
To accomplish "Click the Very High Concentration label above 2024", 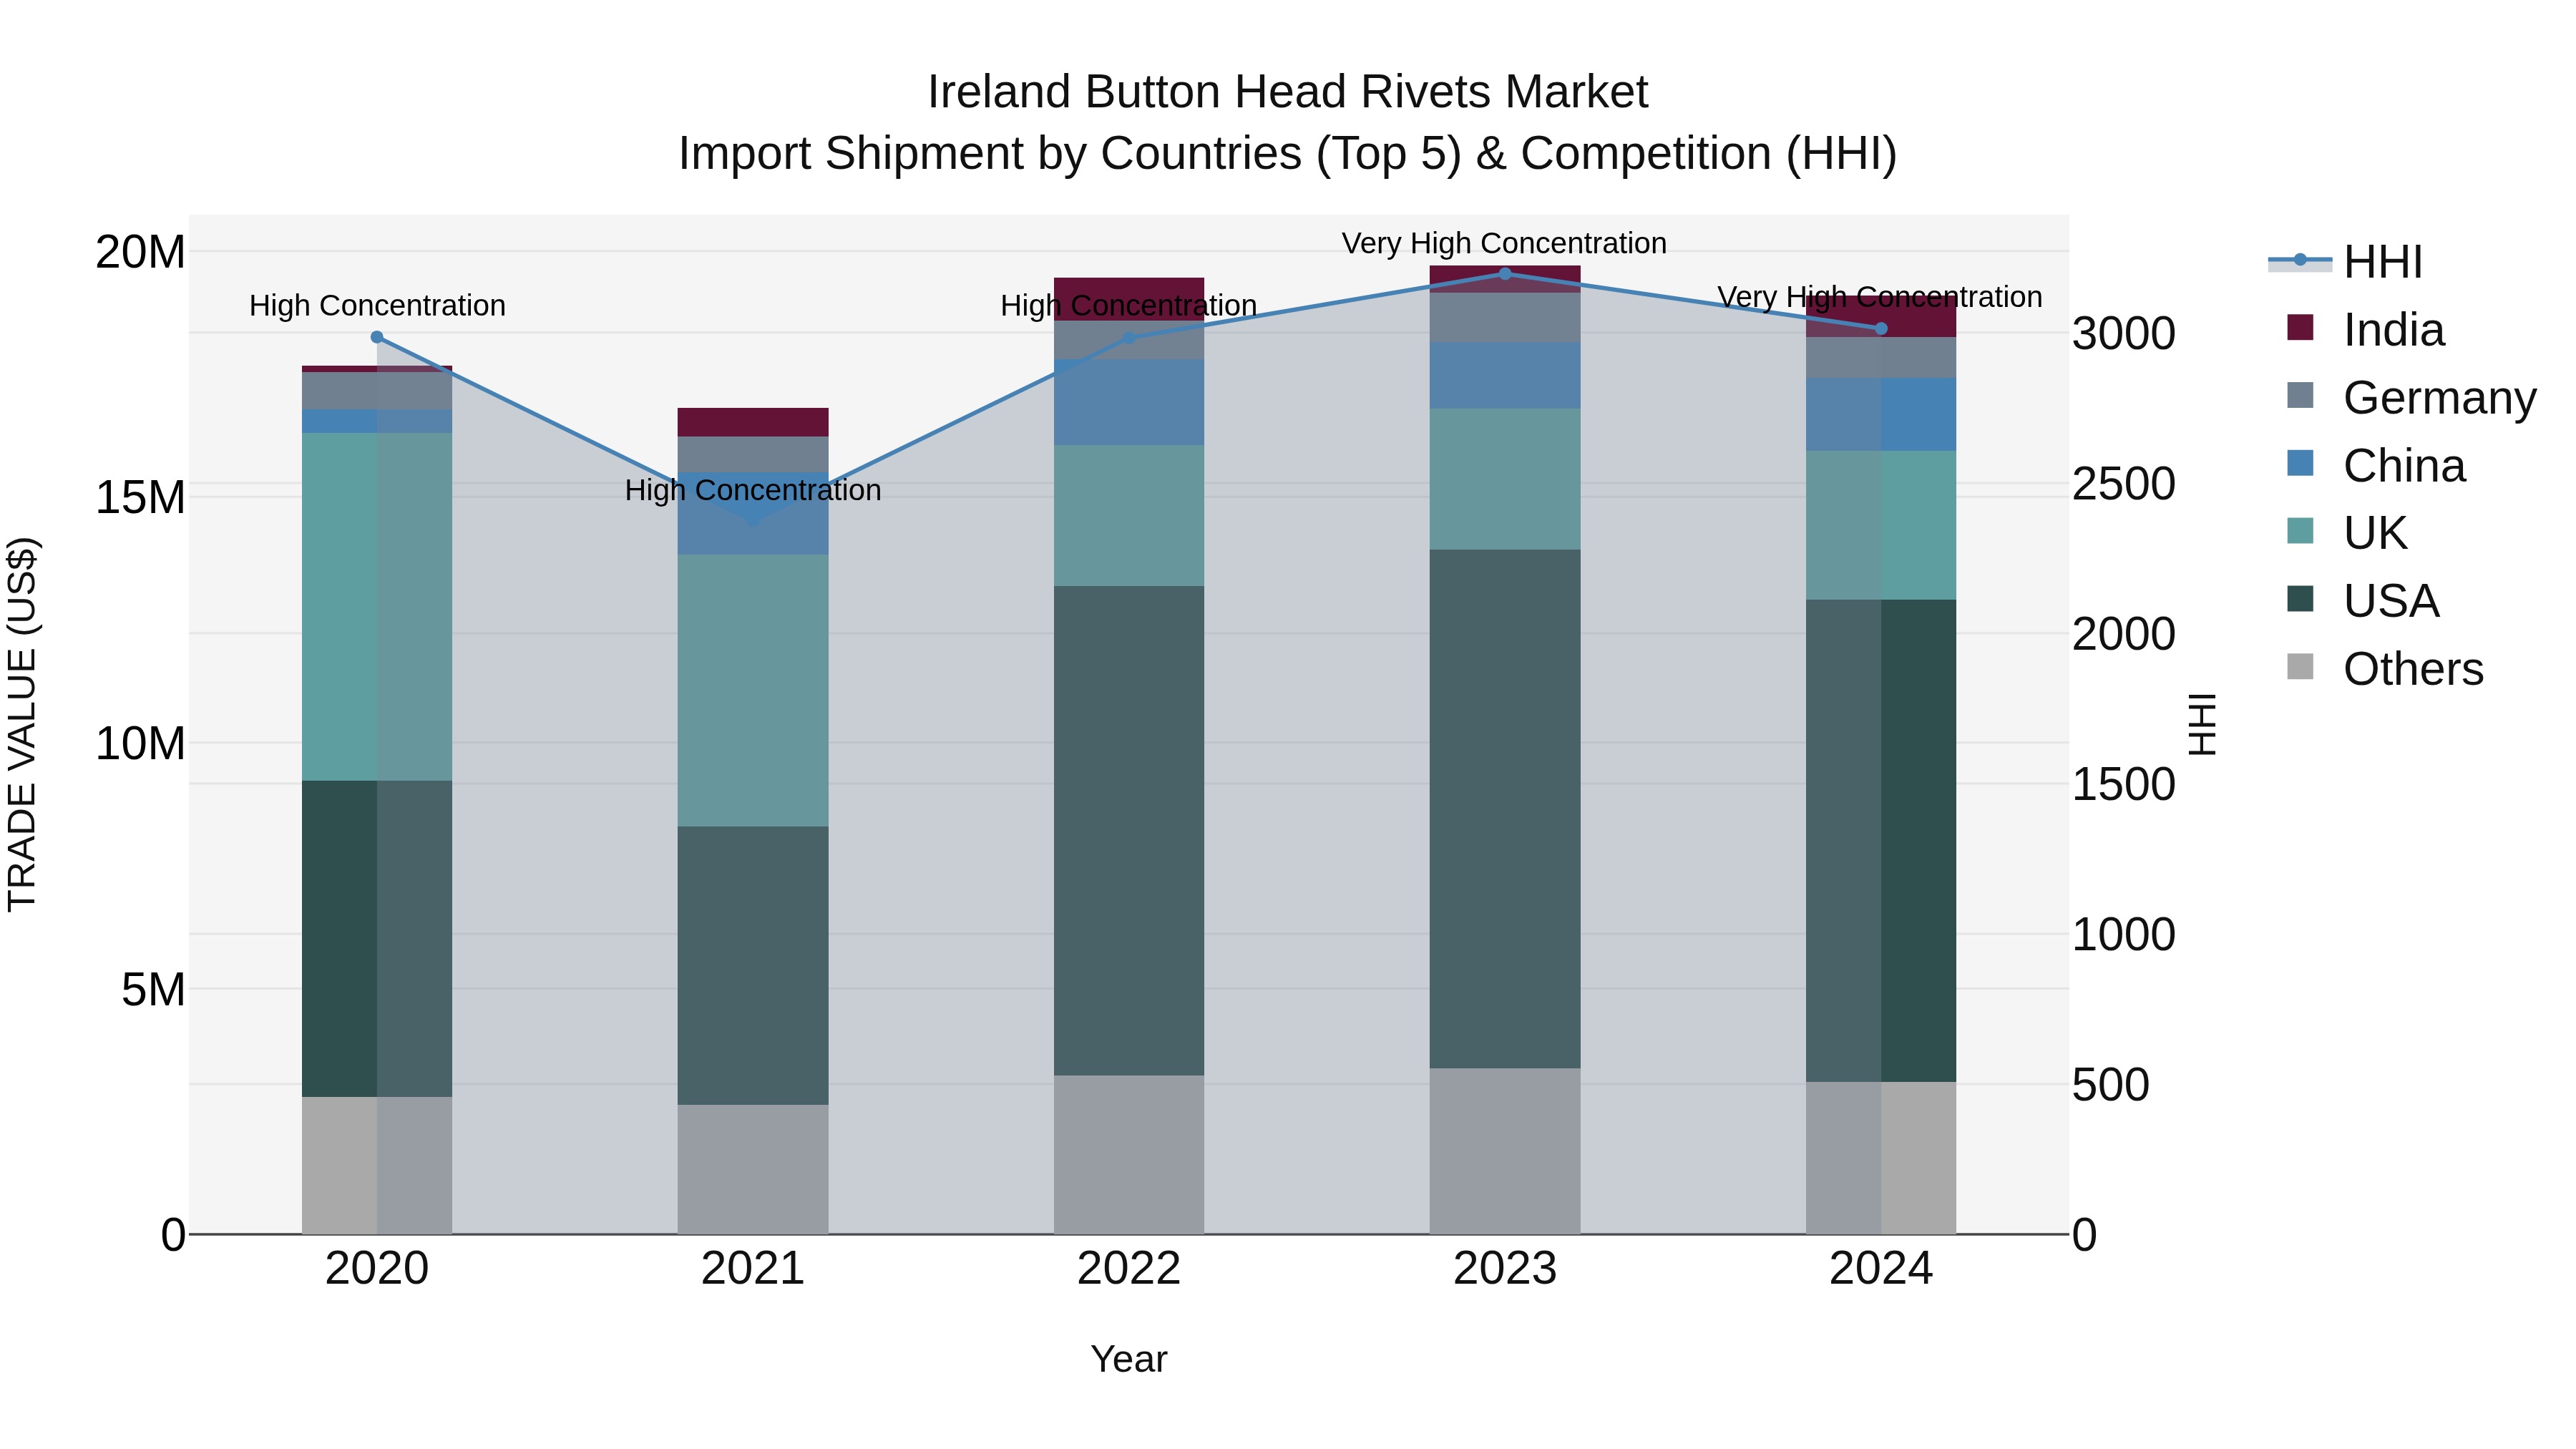I will click(1880, 297).
